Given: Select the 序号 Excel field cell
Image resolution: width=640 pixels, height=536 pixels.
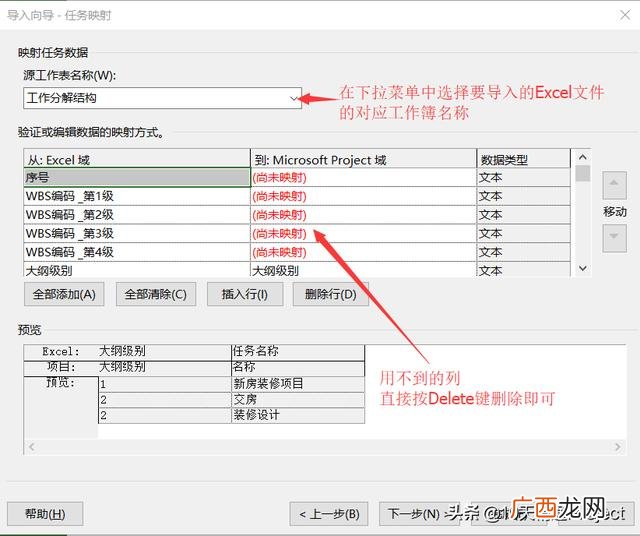Looking at the screenshot, I should click(137, 178).
